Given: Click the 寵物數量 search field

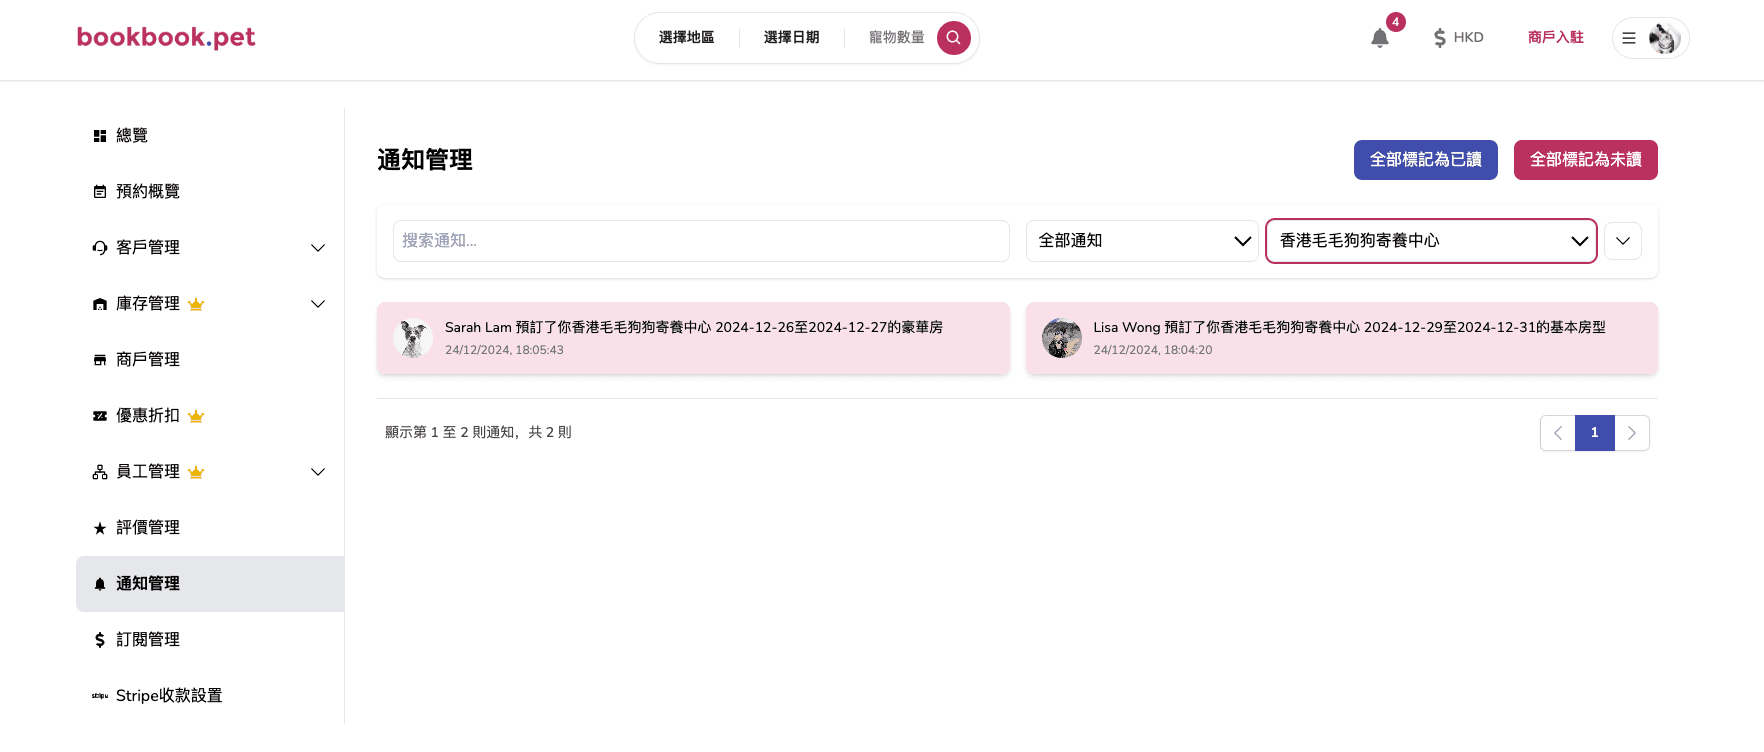Looking at the screenshot, I should tap(897, 38).
